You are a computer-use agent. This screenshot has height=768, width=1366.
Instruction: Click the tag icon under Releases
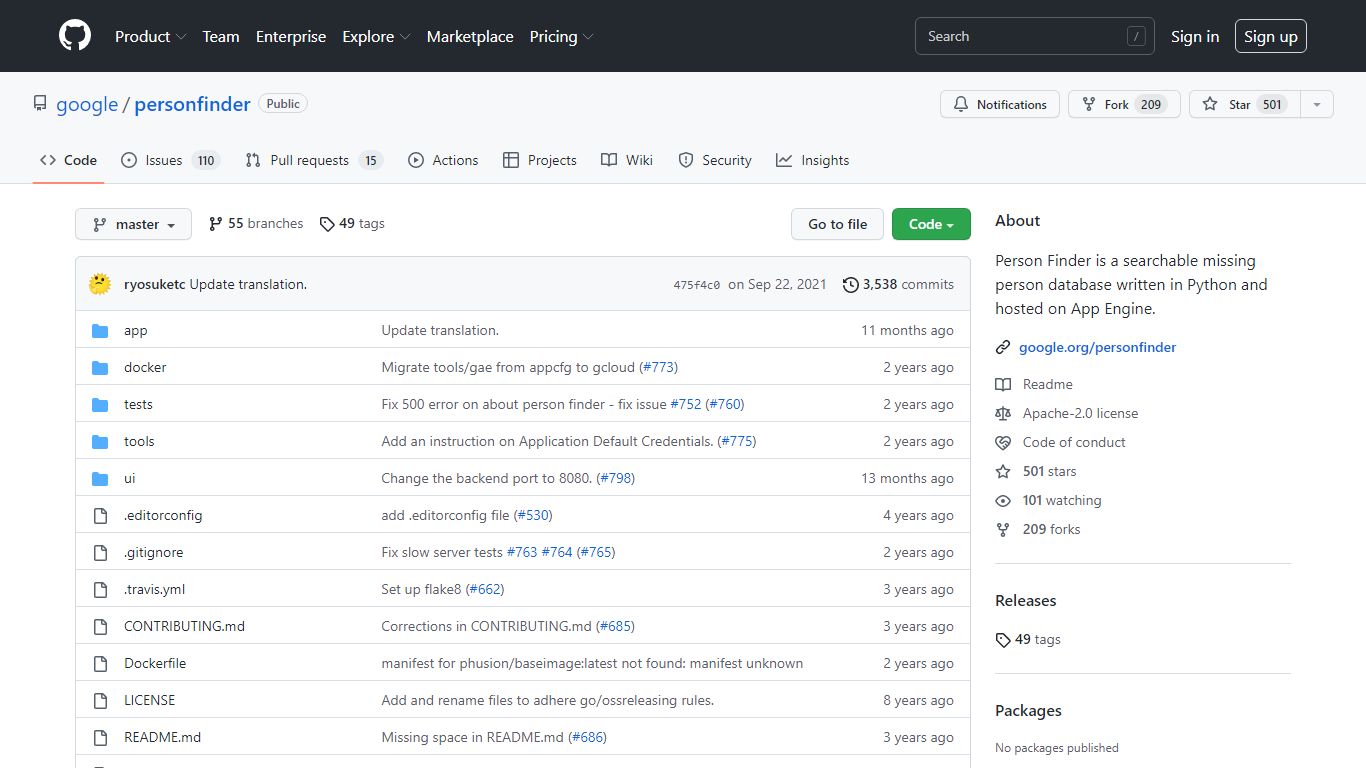[1003, 640]
